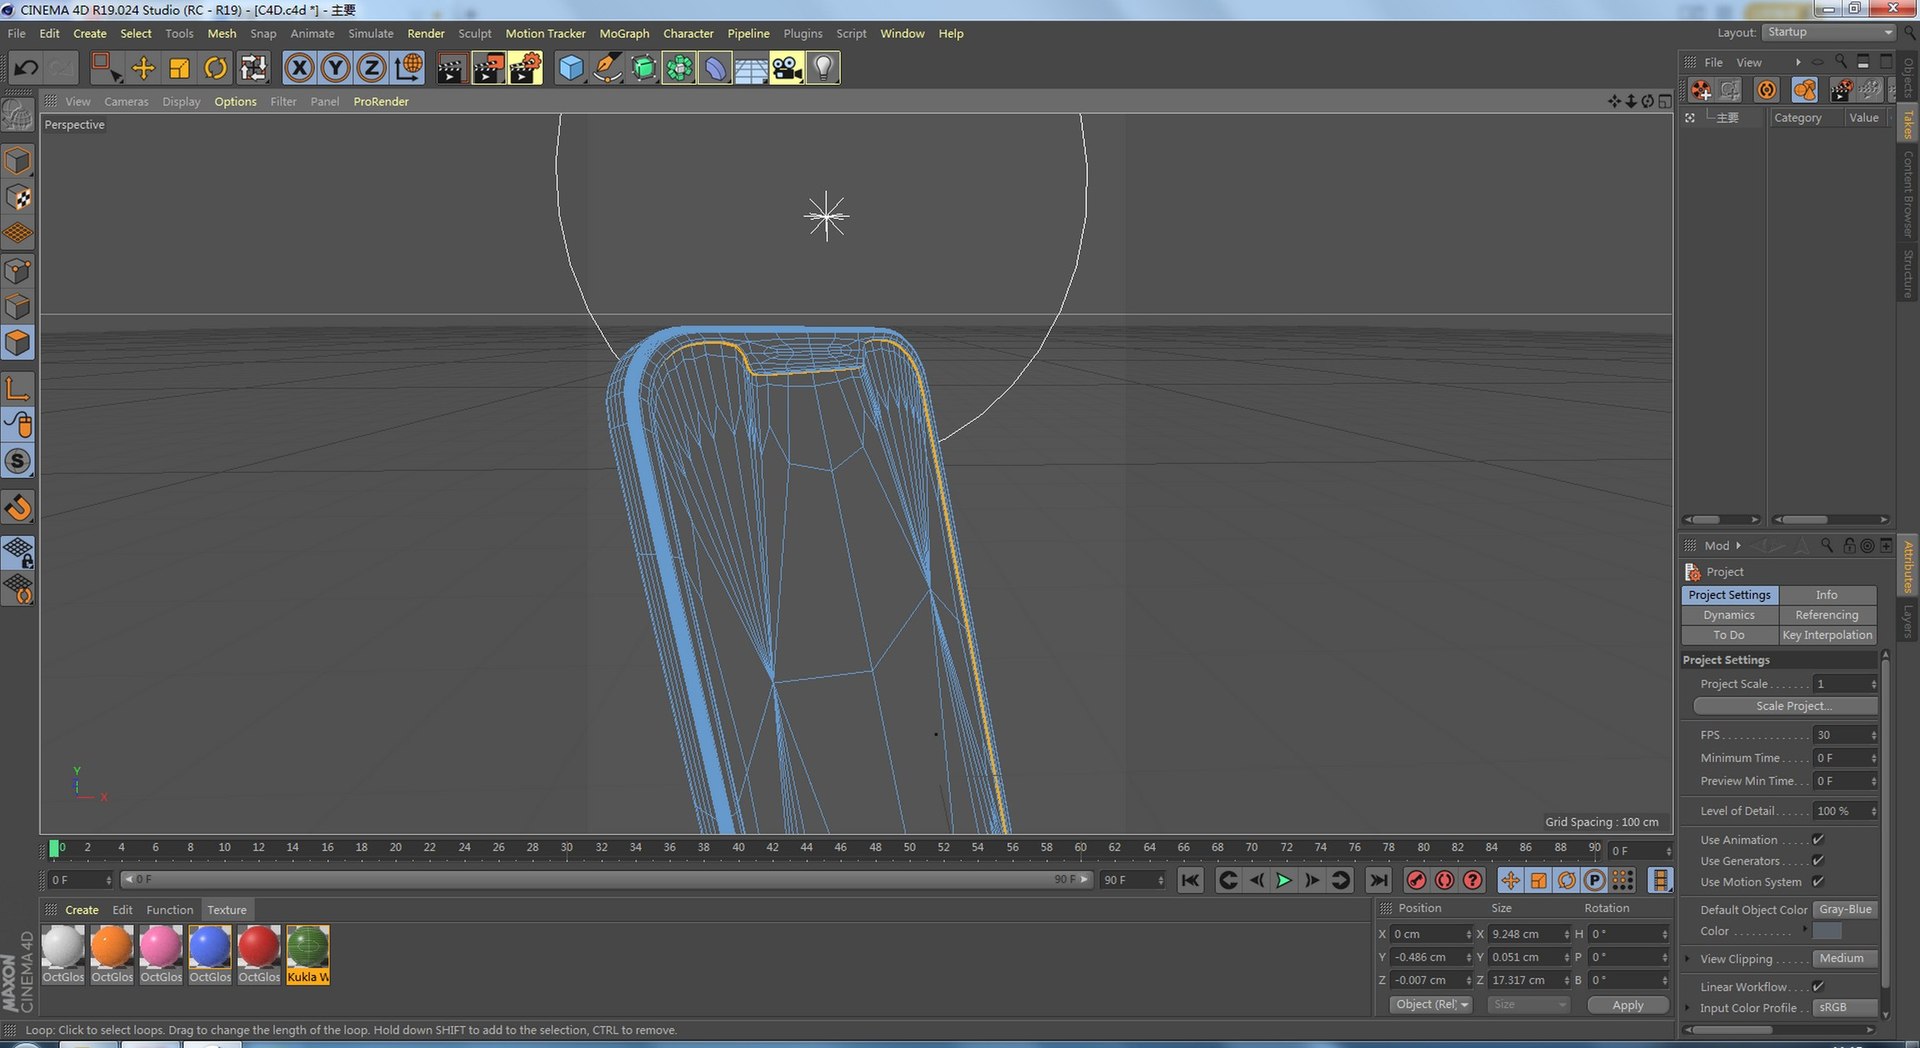Open the Deformer object icon

pyautogui.click(x=715, y=68)
